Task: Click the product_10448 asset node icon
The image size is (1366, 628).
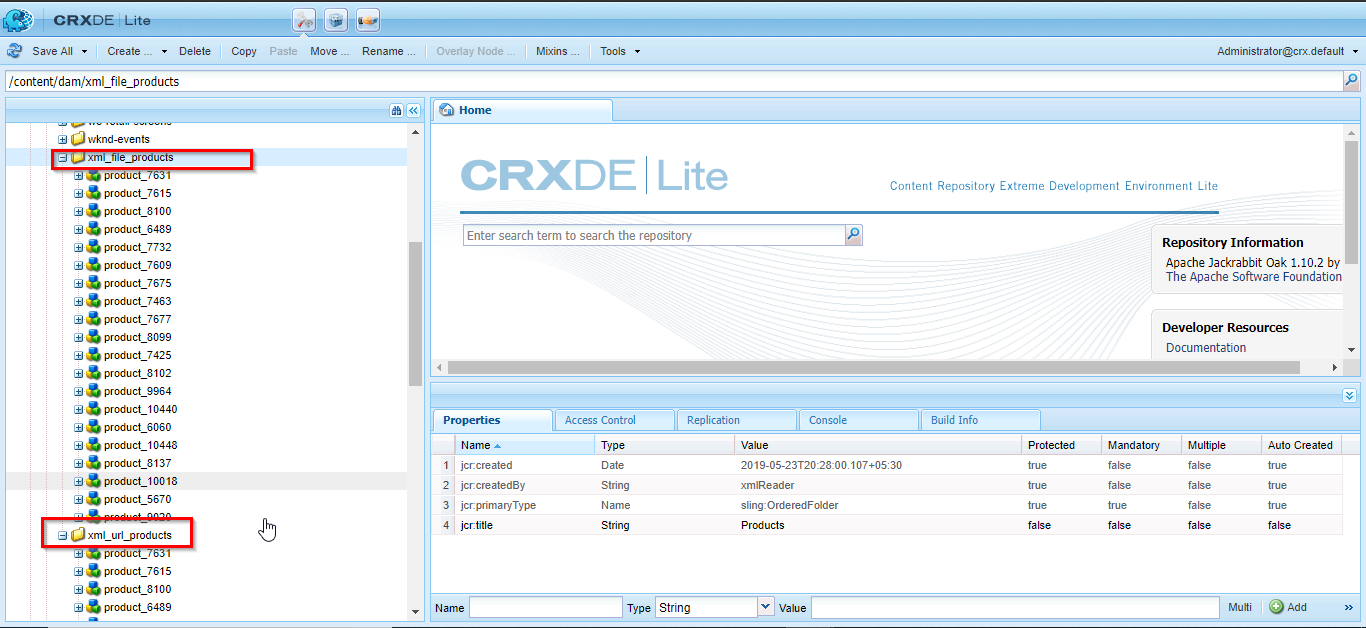Action: coord(94,445)
